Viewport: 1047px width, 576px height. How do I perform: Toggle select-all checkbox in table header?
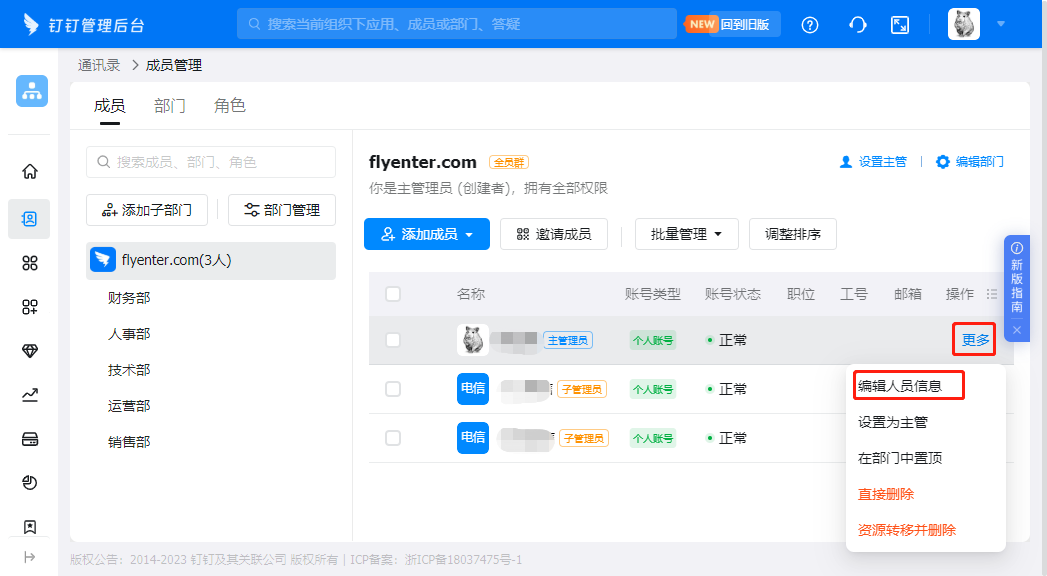(x=393, y=294)
